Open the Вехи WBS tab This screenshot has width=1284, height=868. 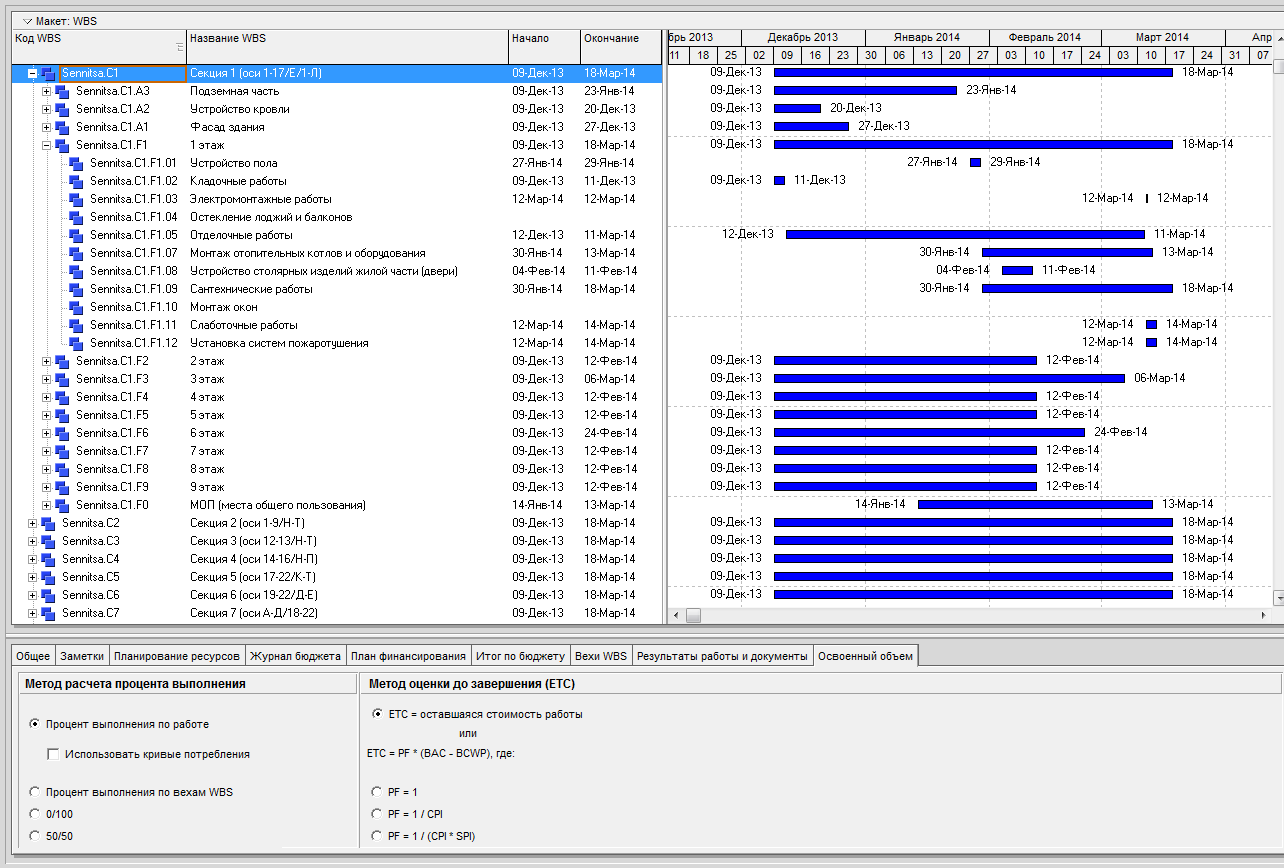click(x=601, y=656)
